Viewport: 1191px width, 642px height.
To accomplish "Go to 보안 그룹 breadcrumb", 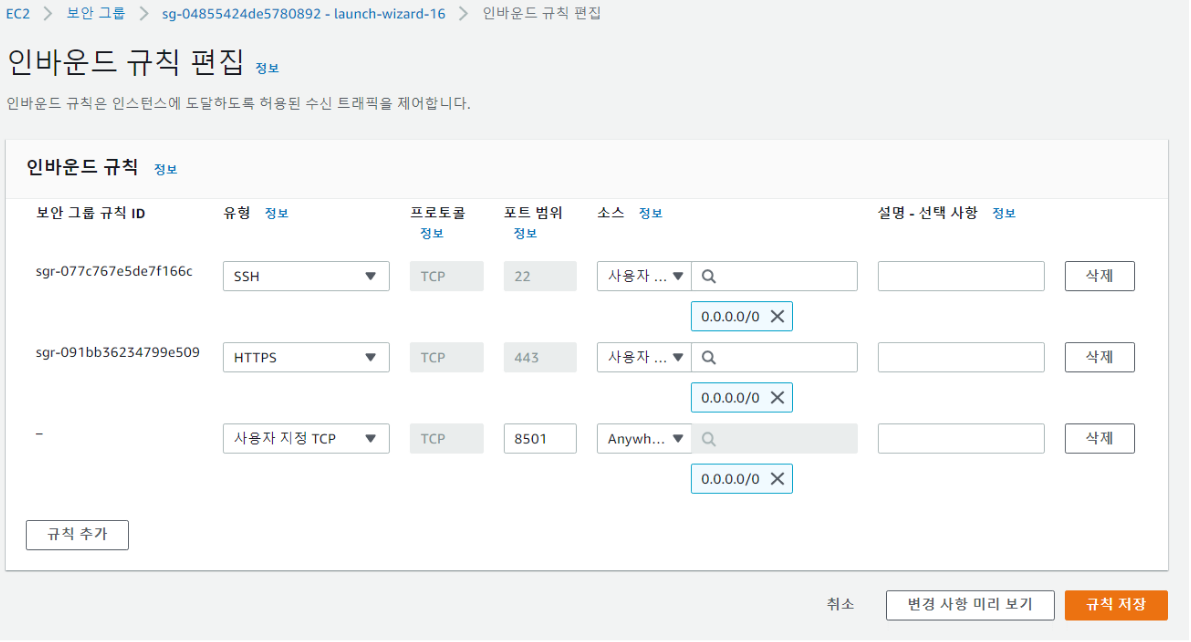I will pyautogui.click(x=96, y=14).
